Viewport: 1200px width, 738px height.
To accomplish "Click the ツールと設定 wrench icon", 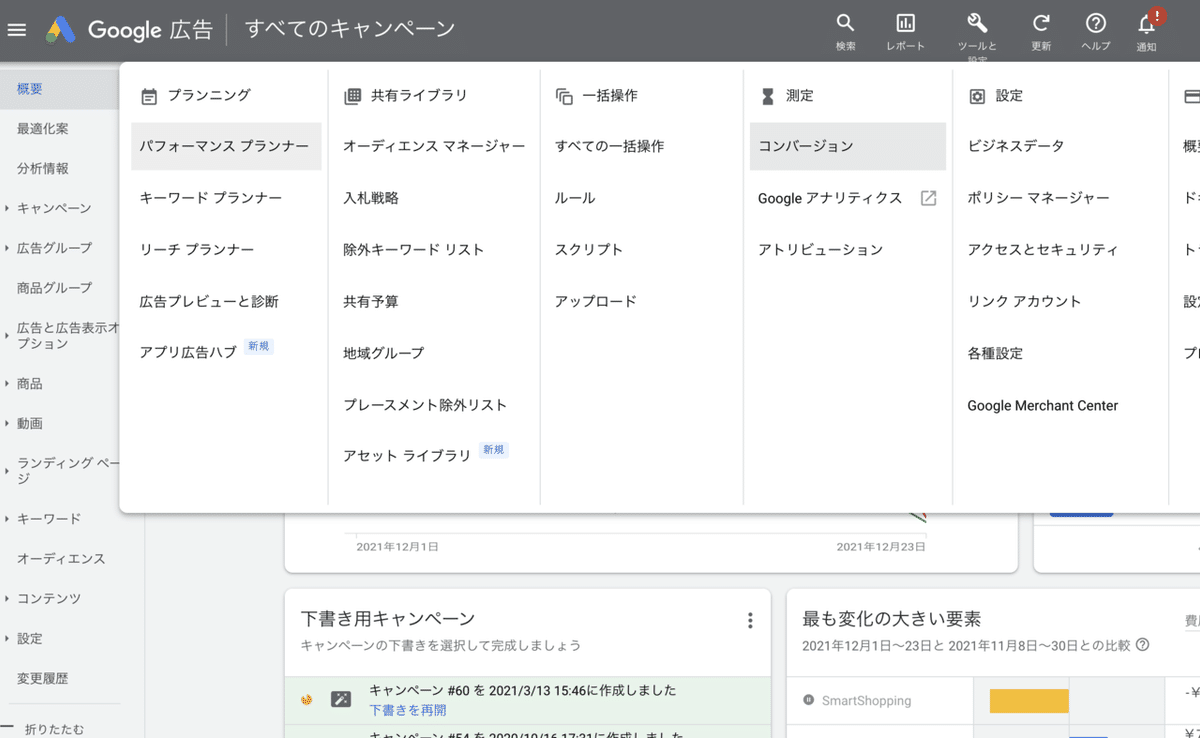I will [x=976, y=22].
